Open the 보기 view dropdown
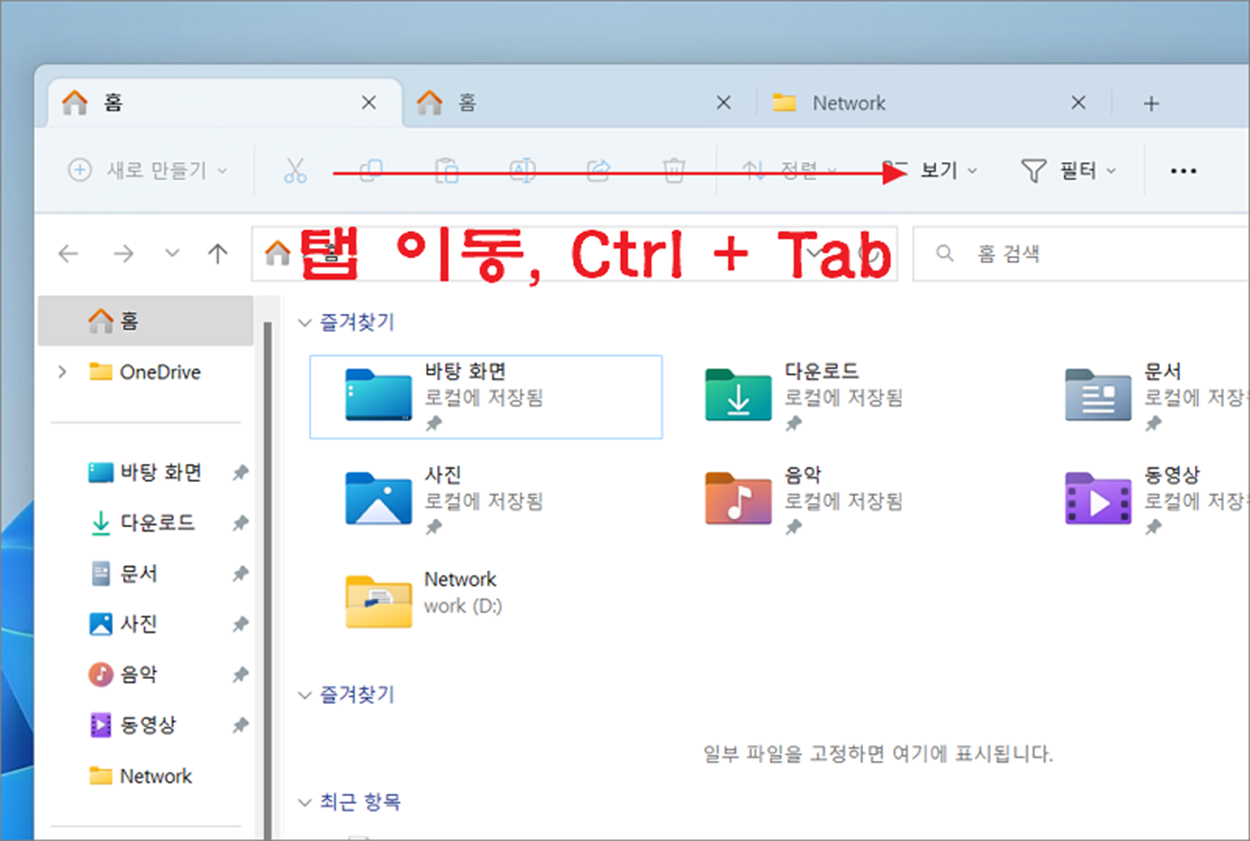Image resolution: width=1250 pixels, height=841 pixels. [x=930, y=171]
